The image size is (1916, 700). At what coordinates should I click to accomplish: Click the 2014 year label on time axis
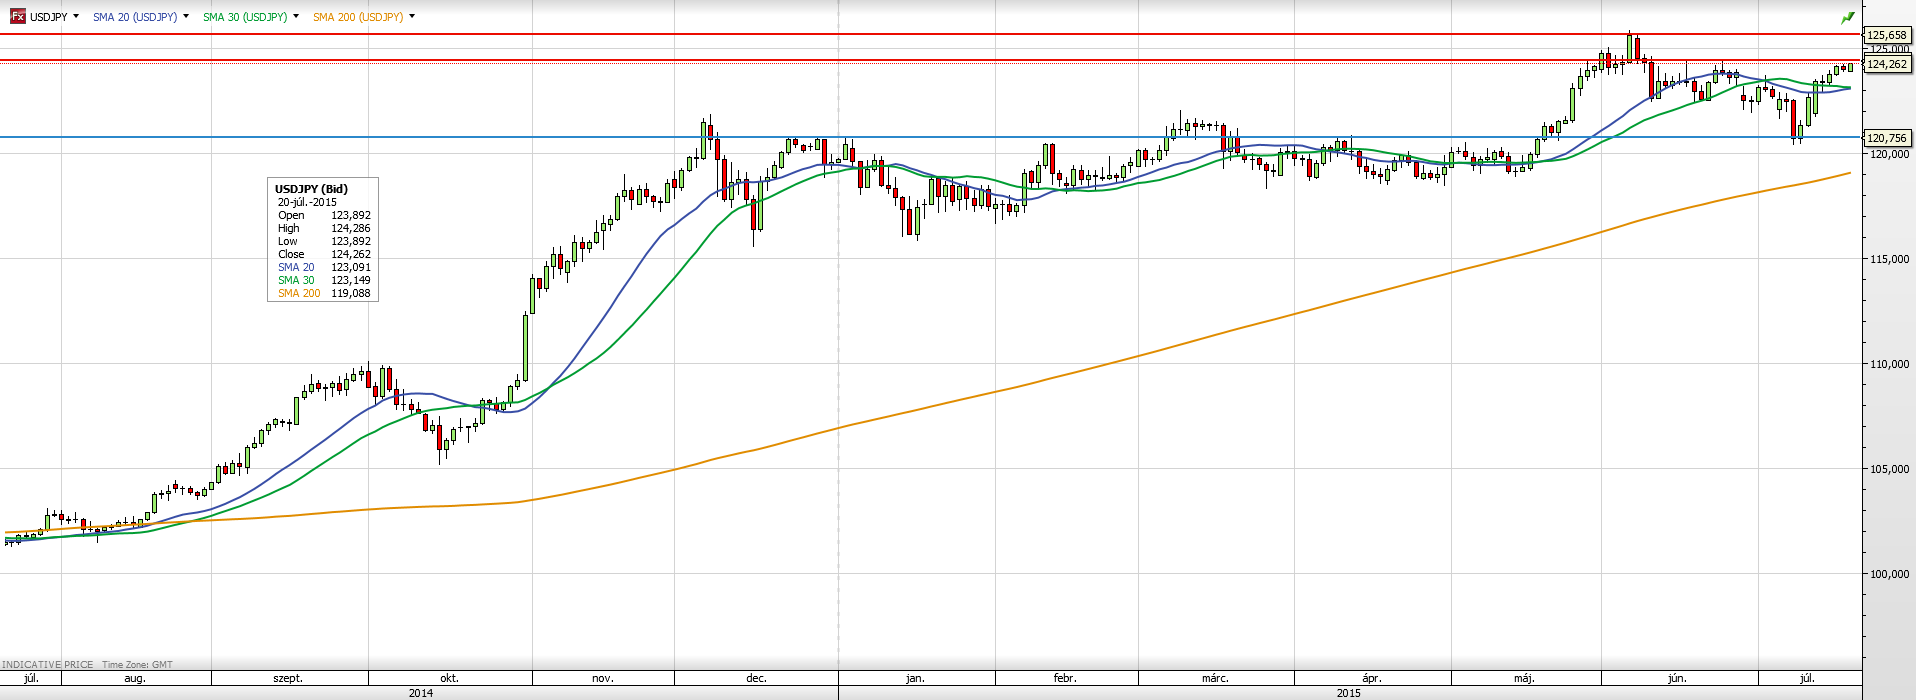click(x=421, y=693)
